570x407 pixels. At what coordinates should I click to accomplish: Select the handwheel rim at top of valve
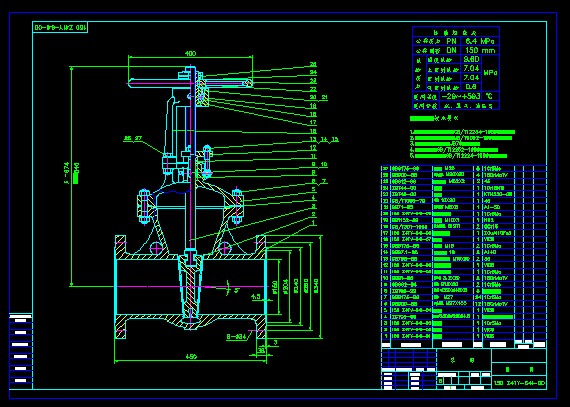coord(189,84)
